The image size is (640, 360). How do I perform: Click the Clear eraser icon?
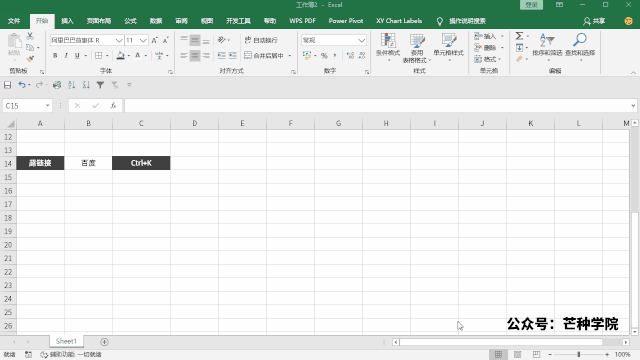pyautogui.click(x=519, y=59)
